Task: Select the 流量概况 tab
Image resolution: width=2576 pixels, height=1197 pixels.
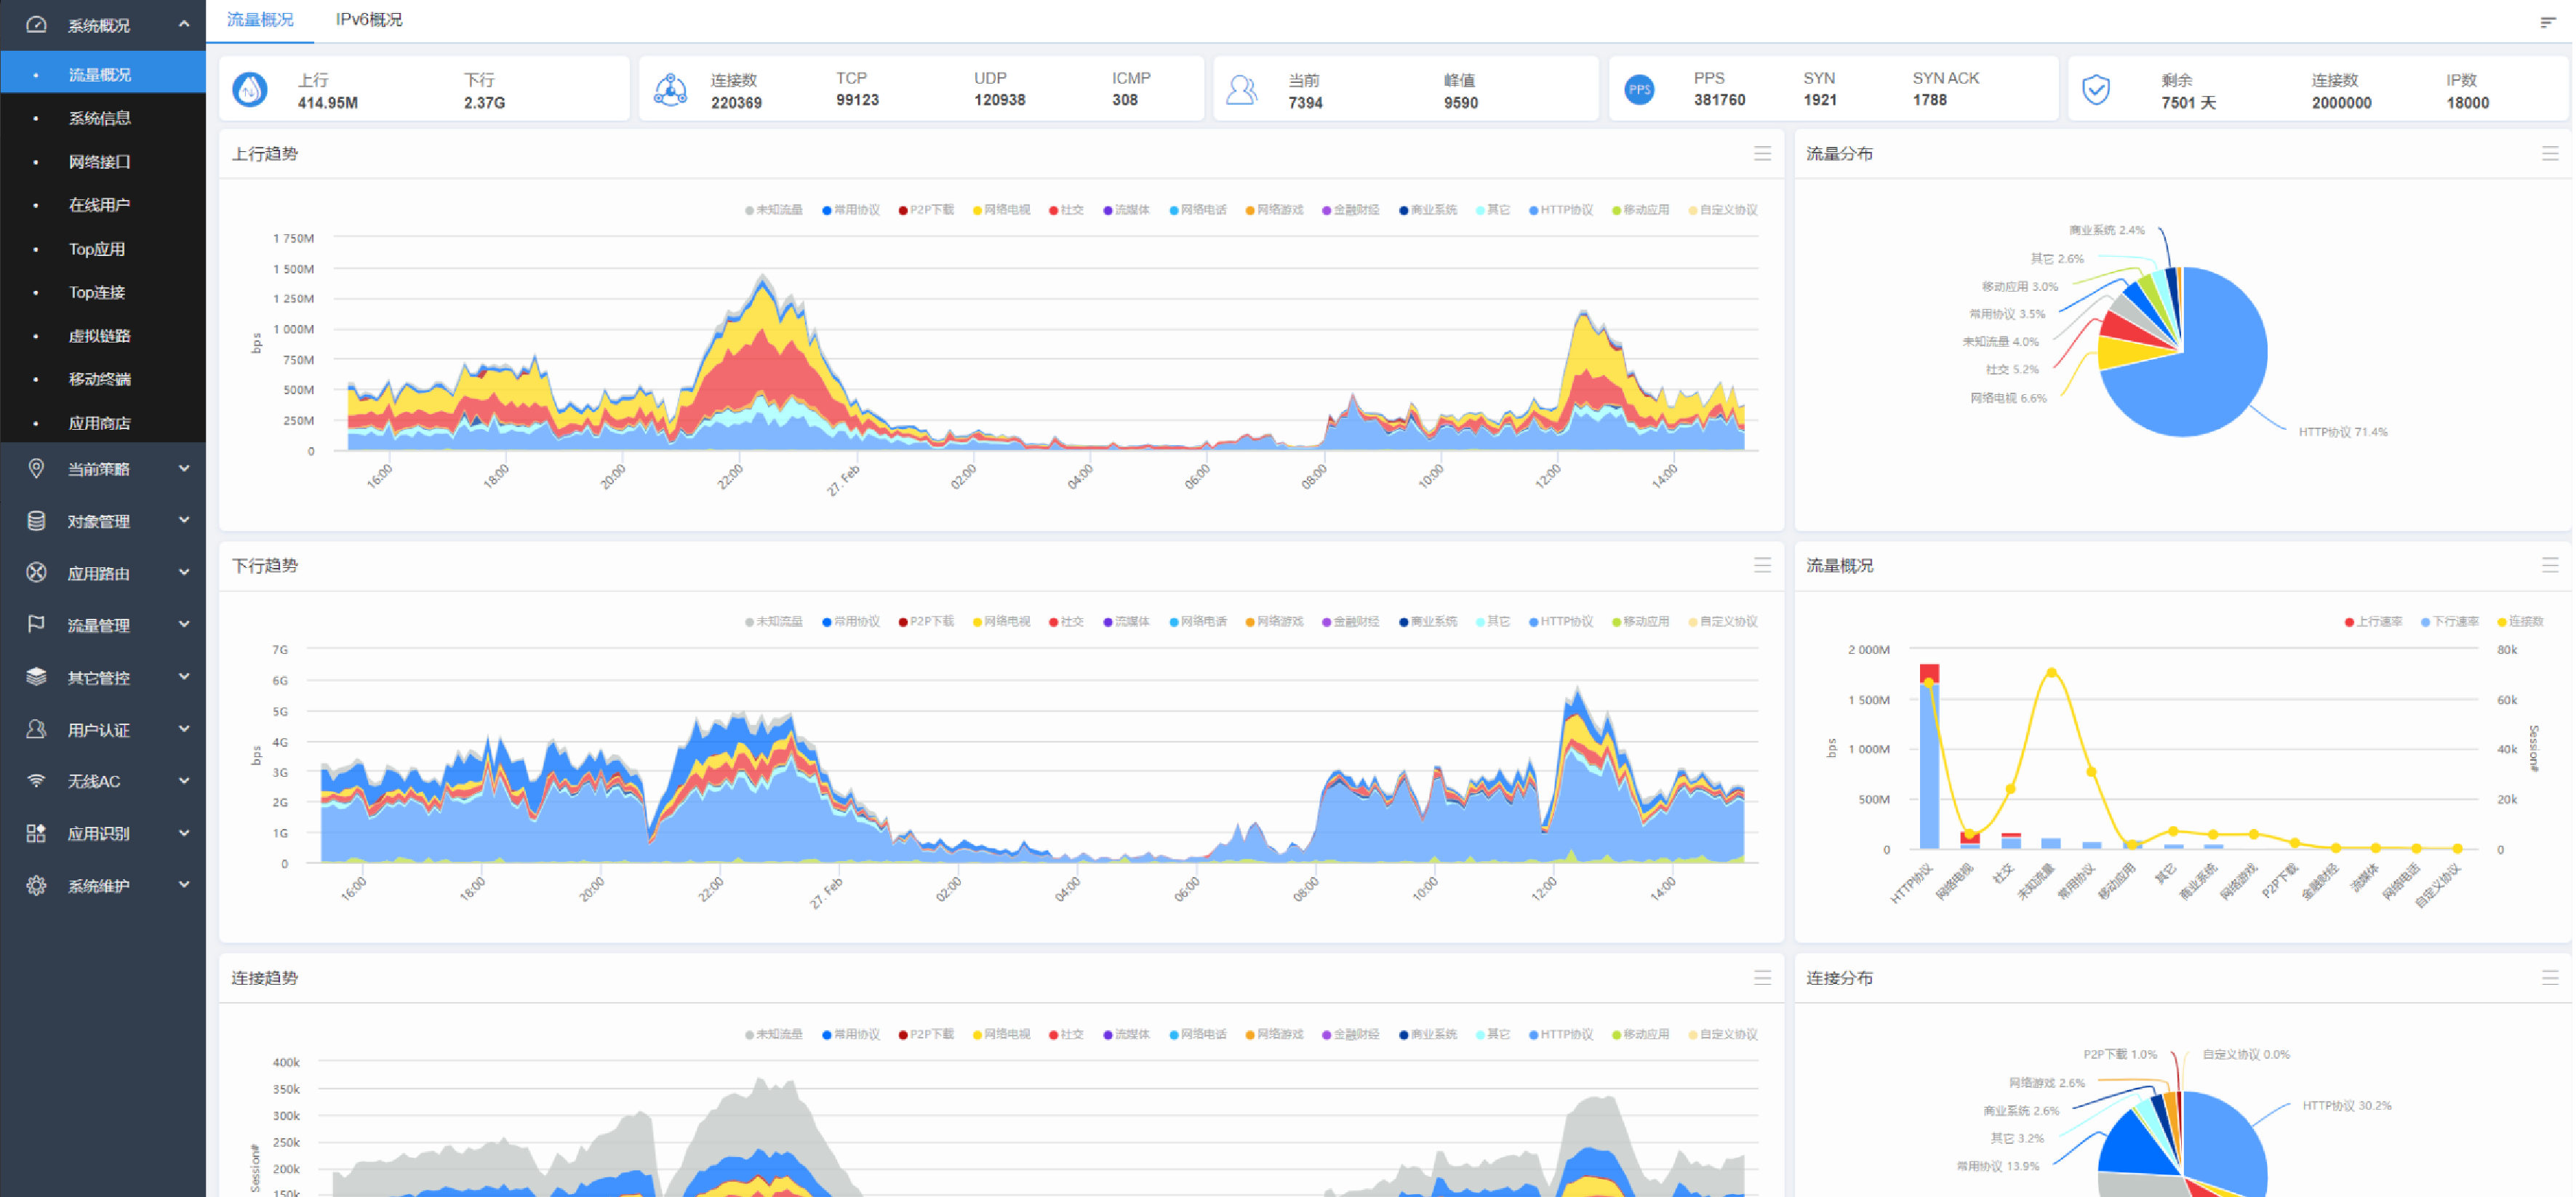Action: click(x=260, y=20)
